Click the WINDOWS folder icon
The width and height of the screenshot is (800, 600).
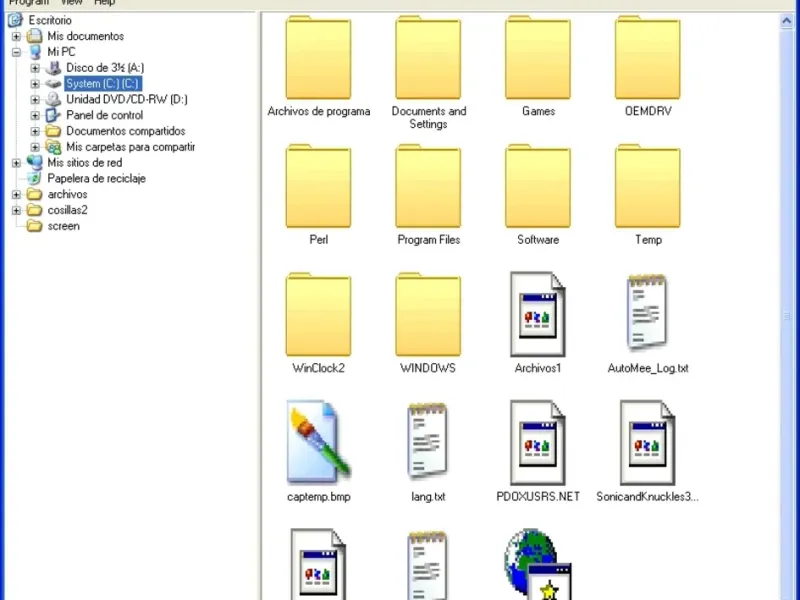(428, 315)
